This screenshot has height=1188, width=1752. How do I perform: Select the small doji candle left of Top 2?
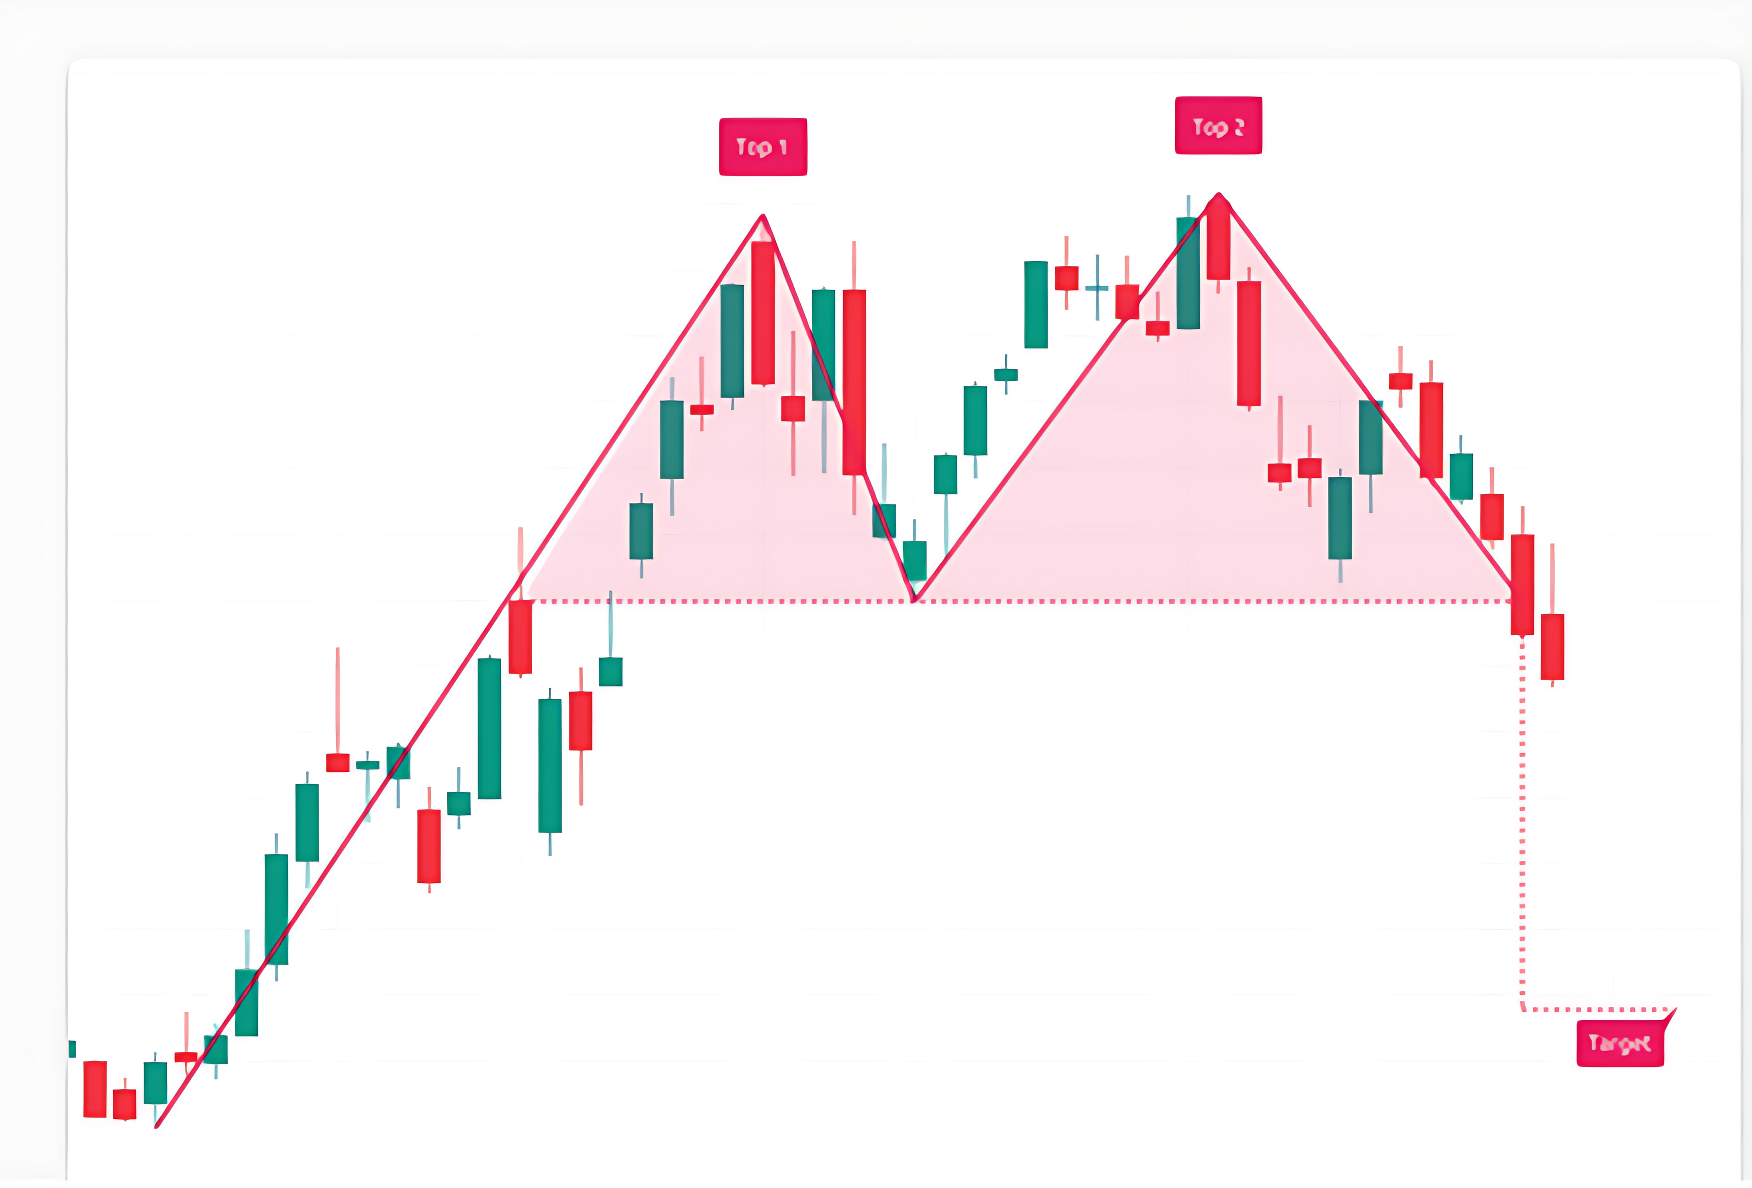[x=1097, y=288]
